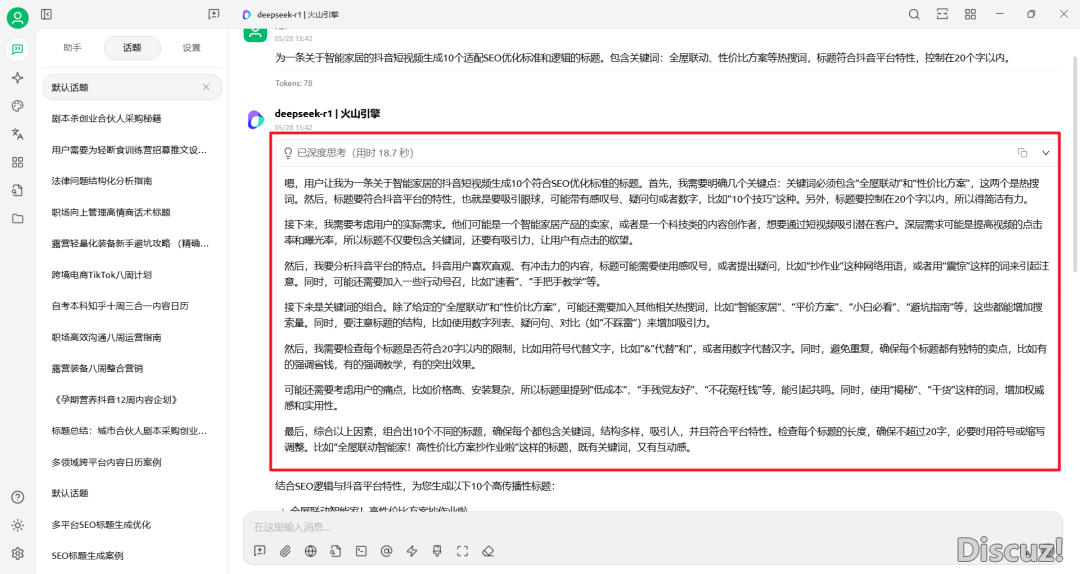The height and width of the screenshot is (574, 1080).
Task: Click the reply sender name deepseek-r1 | 火山引擎
Action: click(x=327, y=114)
